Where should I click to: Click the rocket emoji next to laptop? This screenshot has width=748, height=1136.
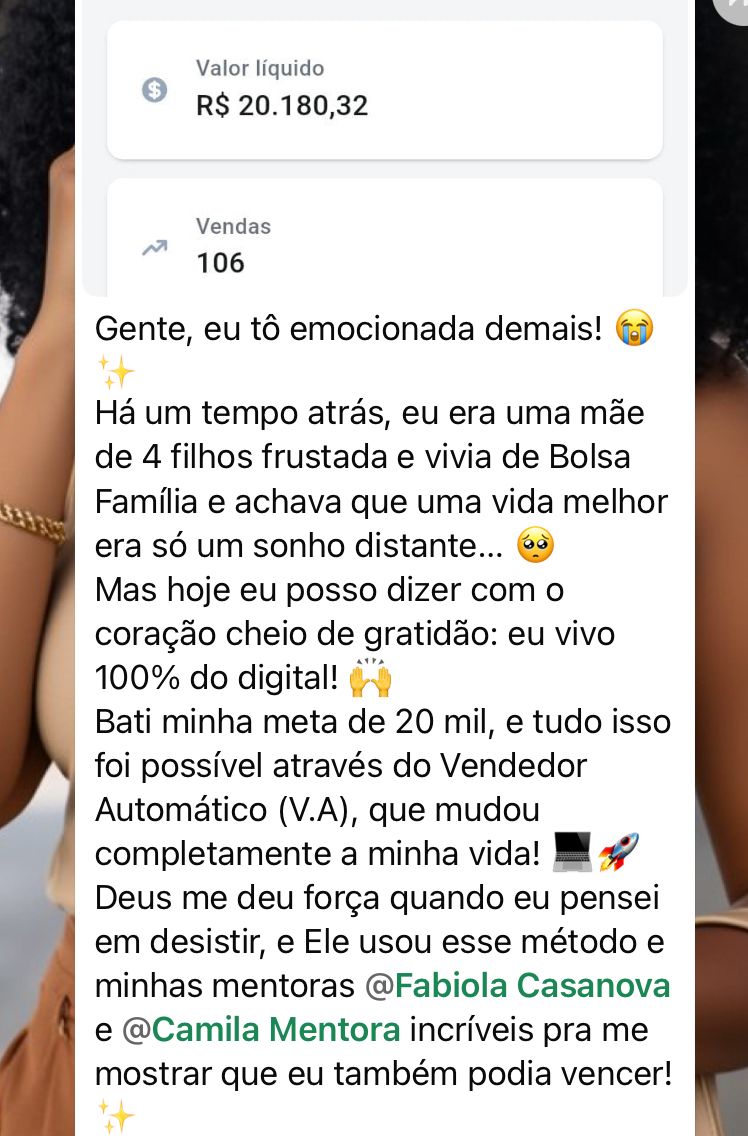(x=618, y=852)
